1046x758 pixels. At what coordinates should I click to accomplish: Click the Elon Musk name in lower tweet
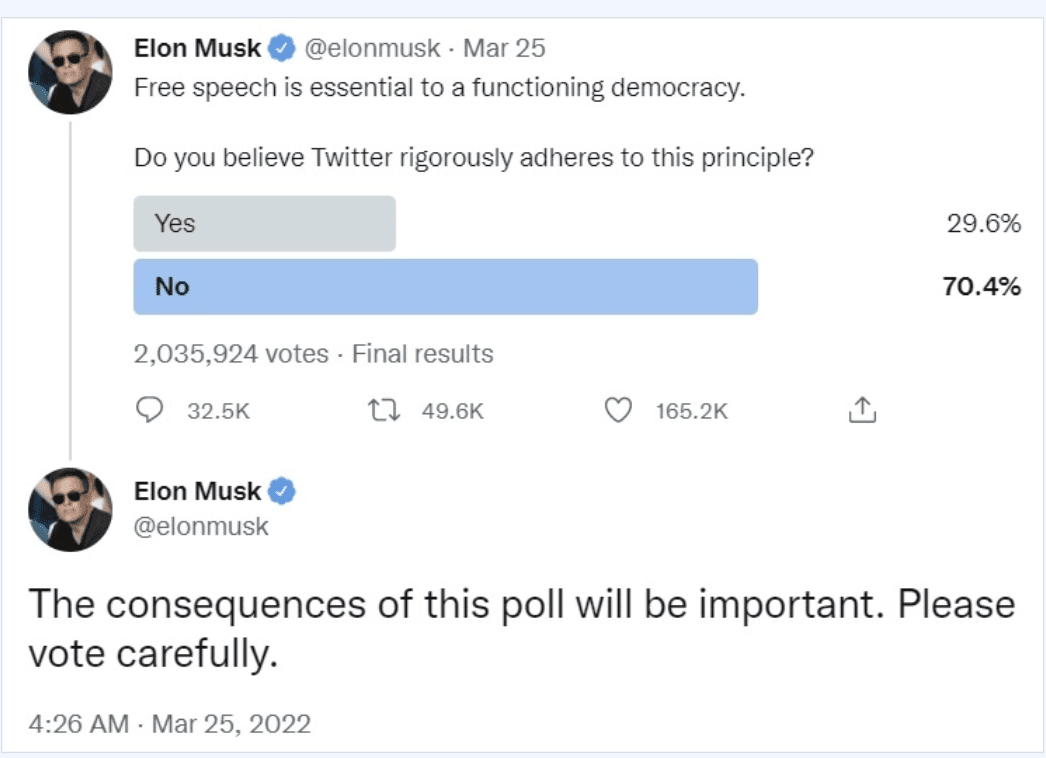click(x=198, y=491)
